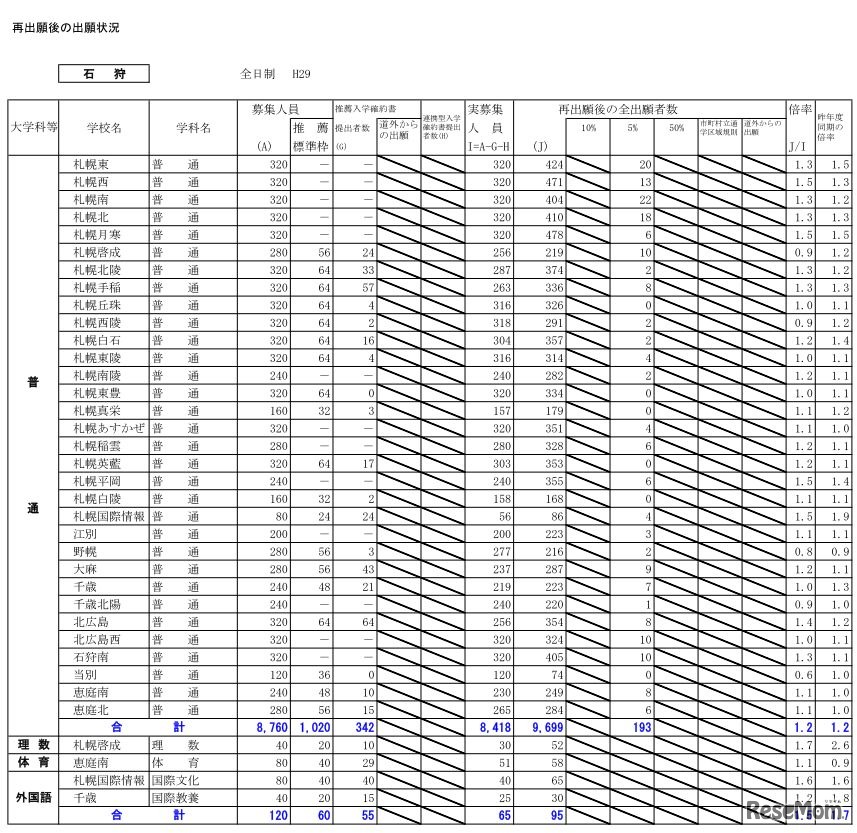Select the school name 札幌月寒

97,235
